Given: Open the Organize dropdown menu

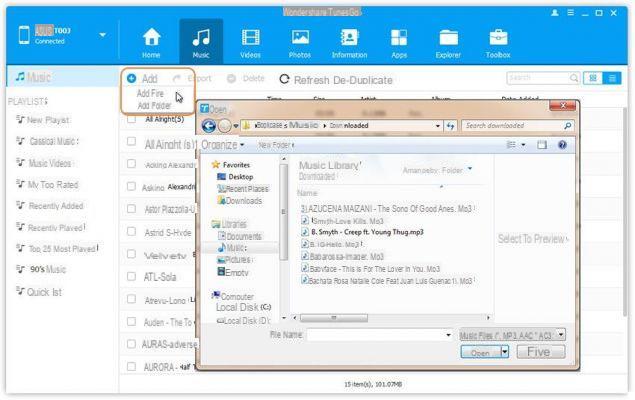Looking at the screenshot, I should click(x=223, y=145).
